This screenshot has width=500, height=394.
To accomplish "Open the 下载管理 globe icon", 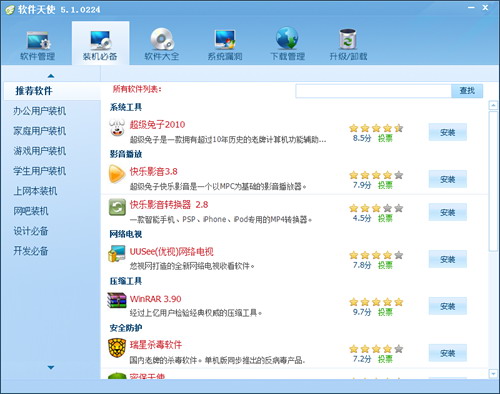I will point(287,39).
